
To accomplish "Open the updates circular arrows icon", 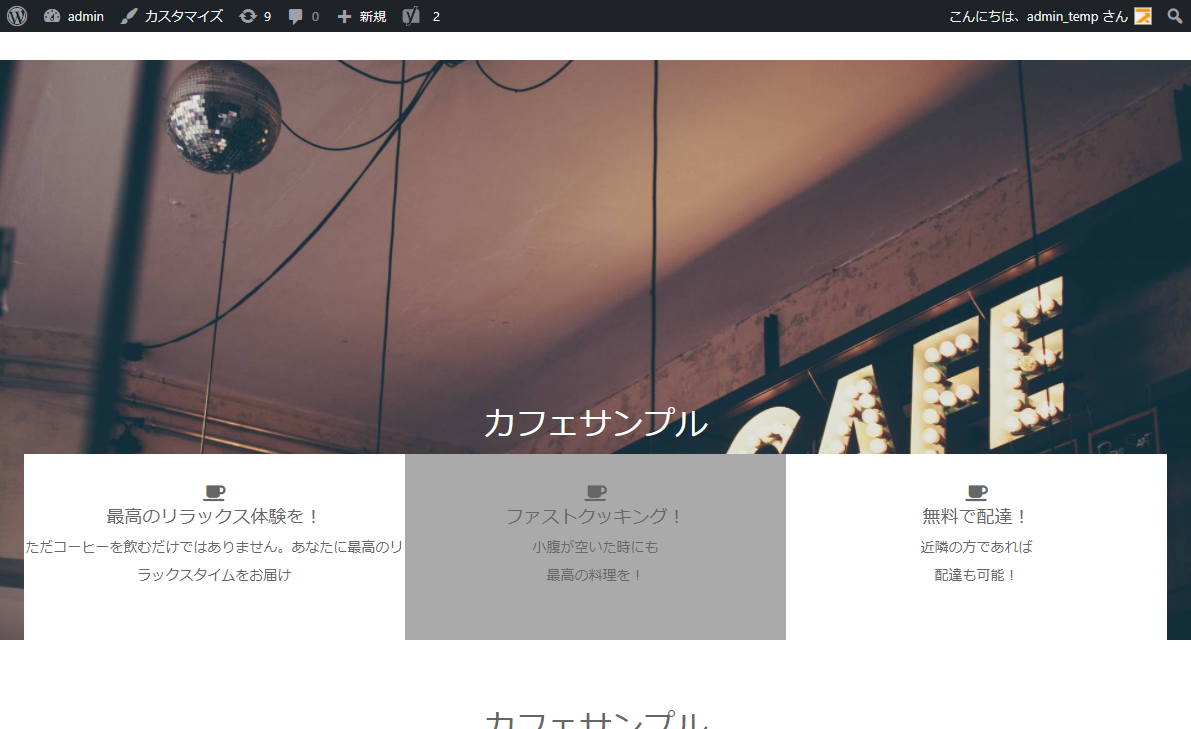I will coord(248,16).
